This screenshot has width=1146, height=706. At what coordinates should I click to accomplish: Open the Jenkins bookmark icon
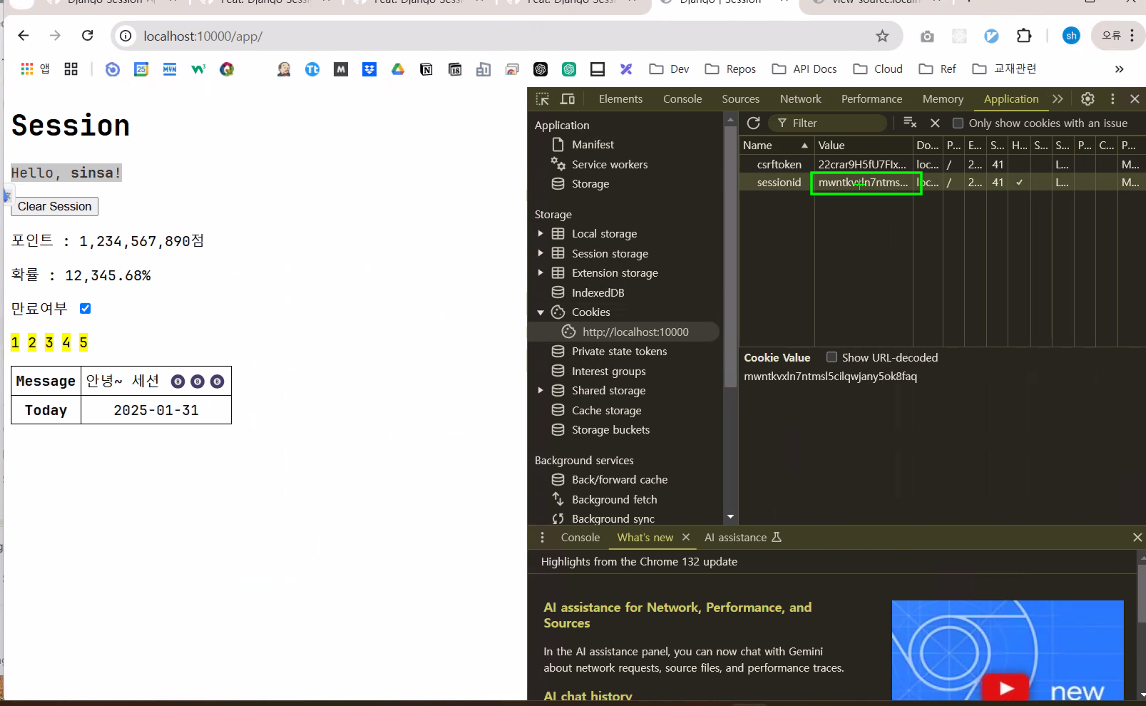[x=284, y=69]
